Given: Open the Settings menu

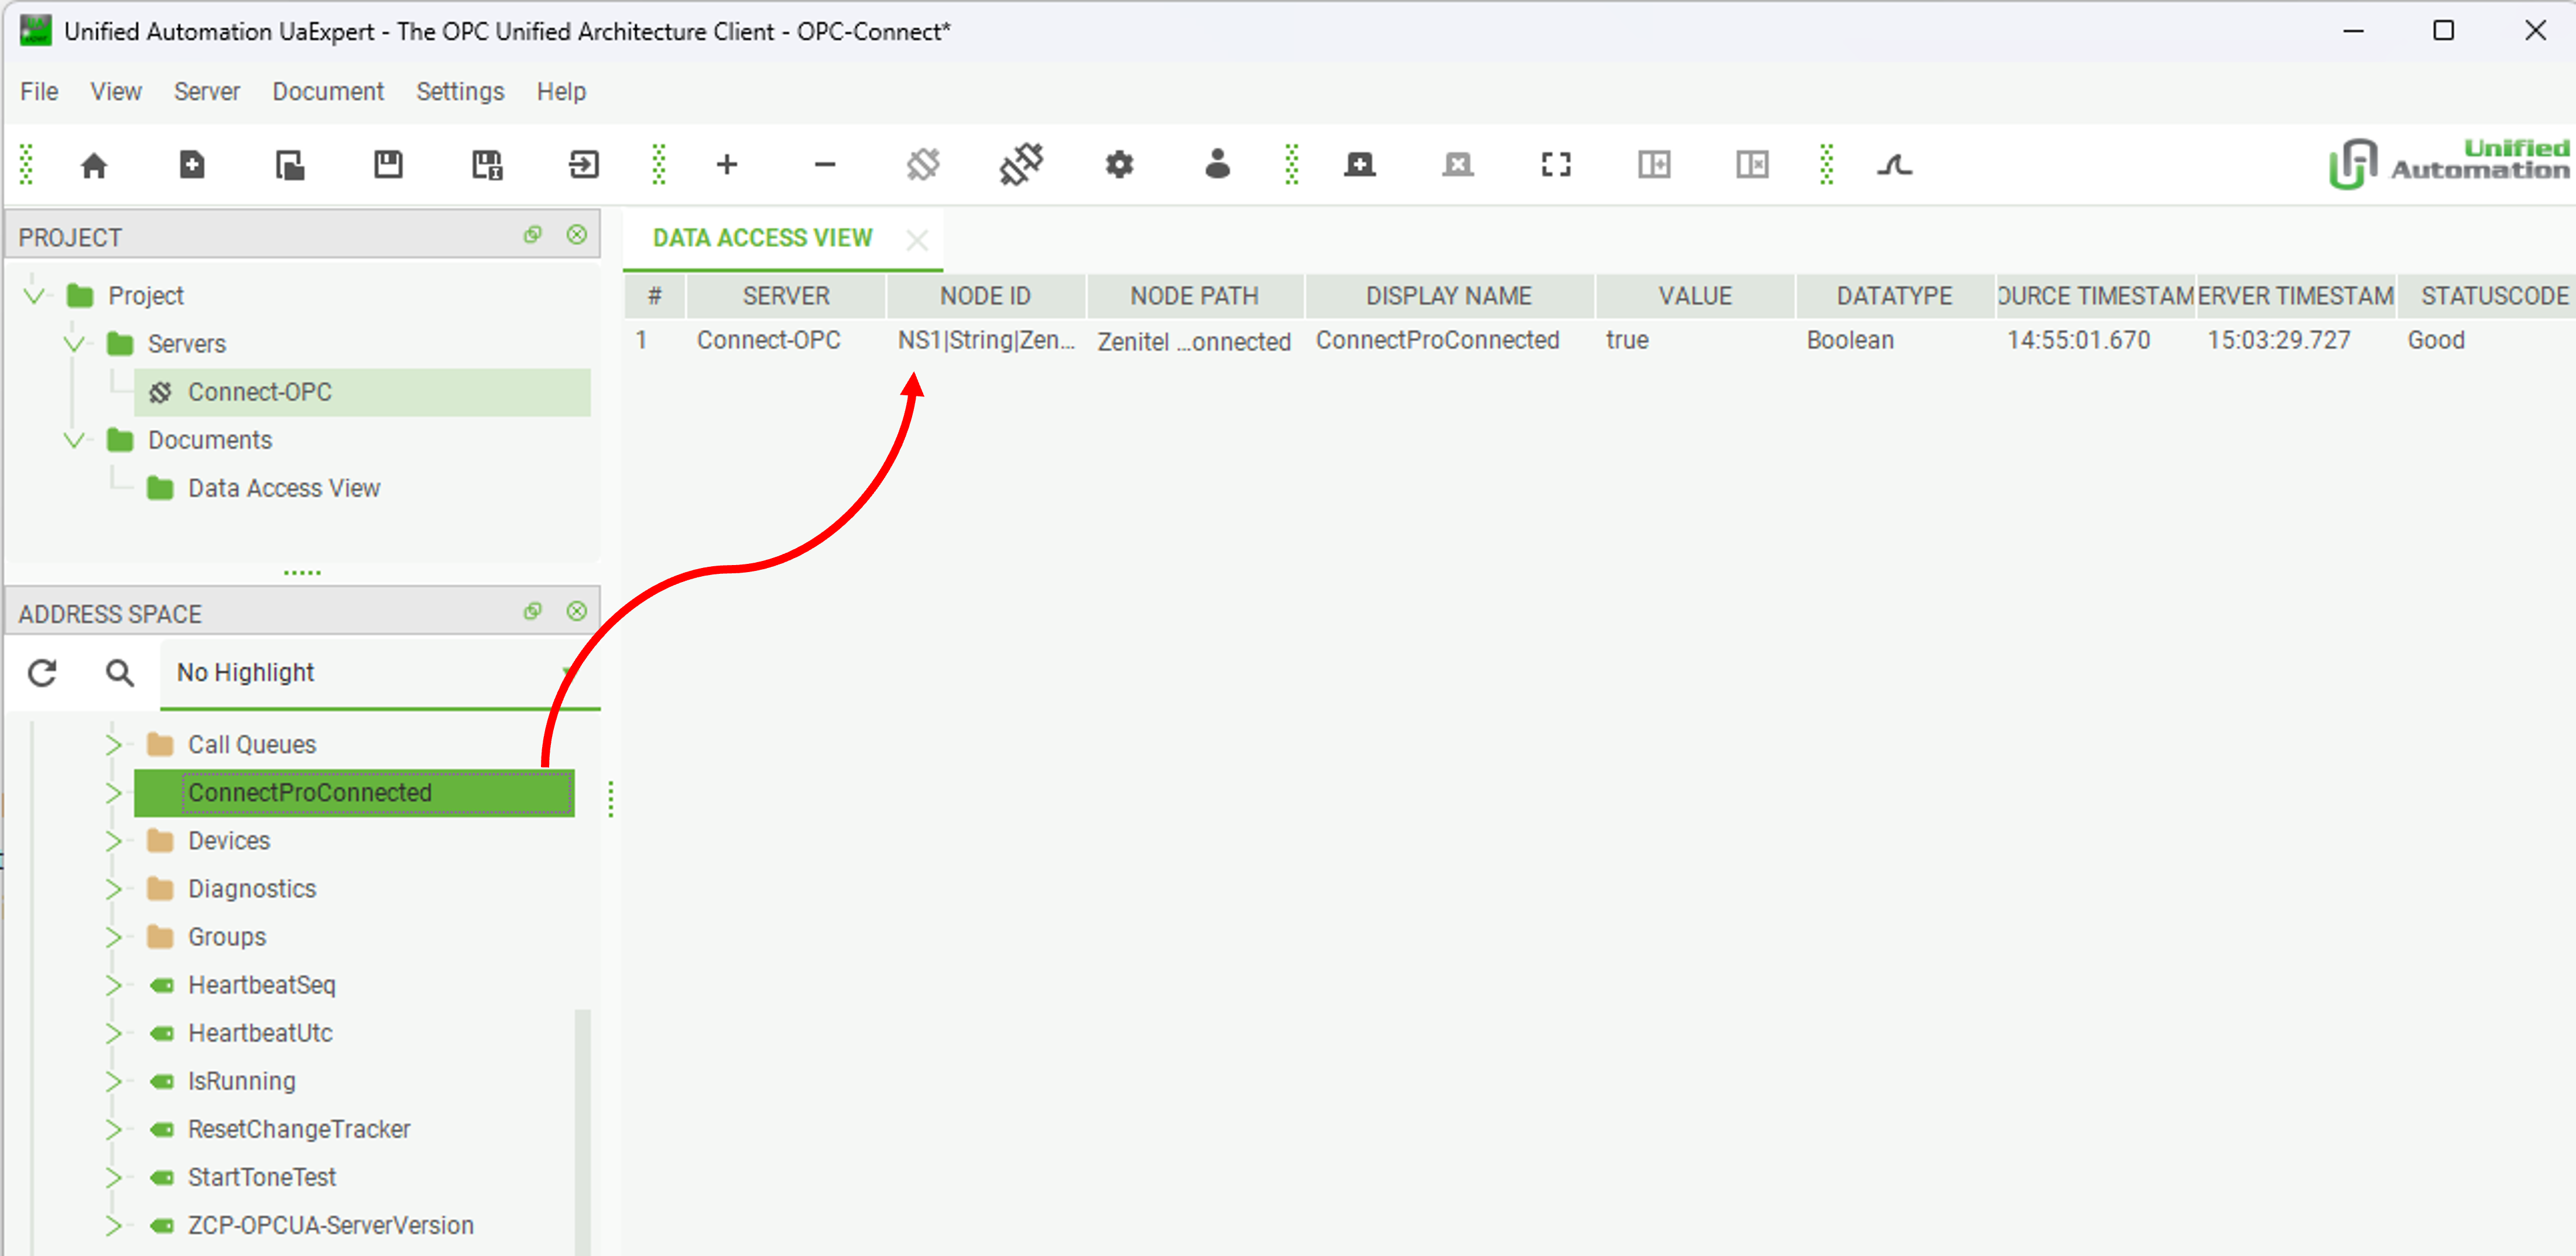Looking at the screenshot, I should pos(460,92).
